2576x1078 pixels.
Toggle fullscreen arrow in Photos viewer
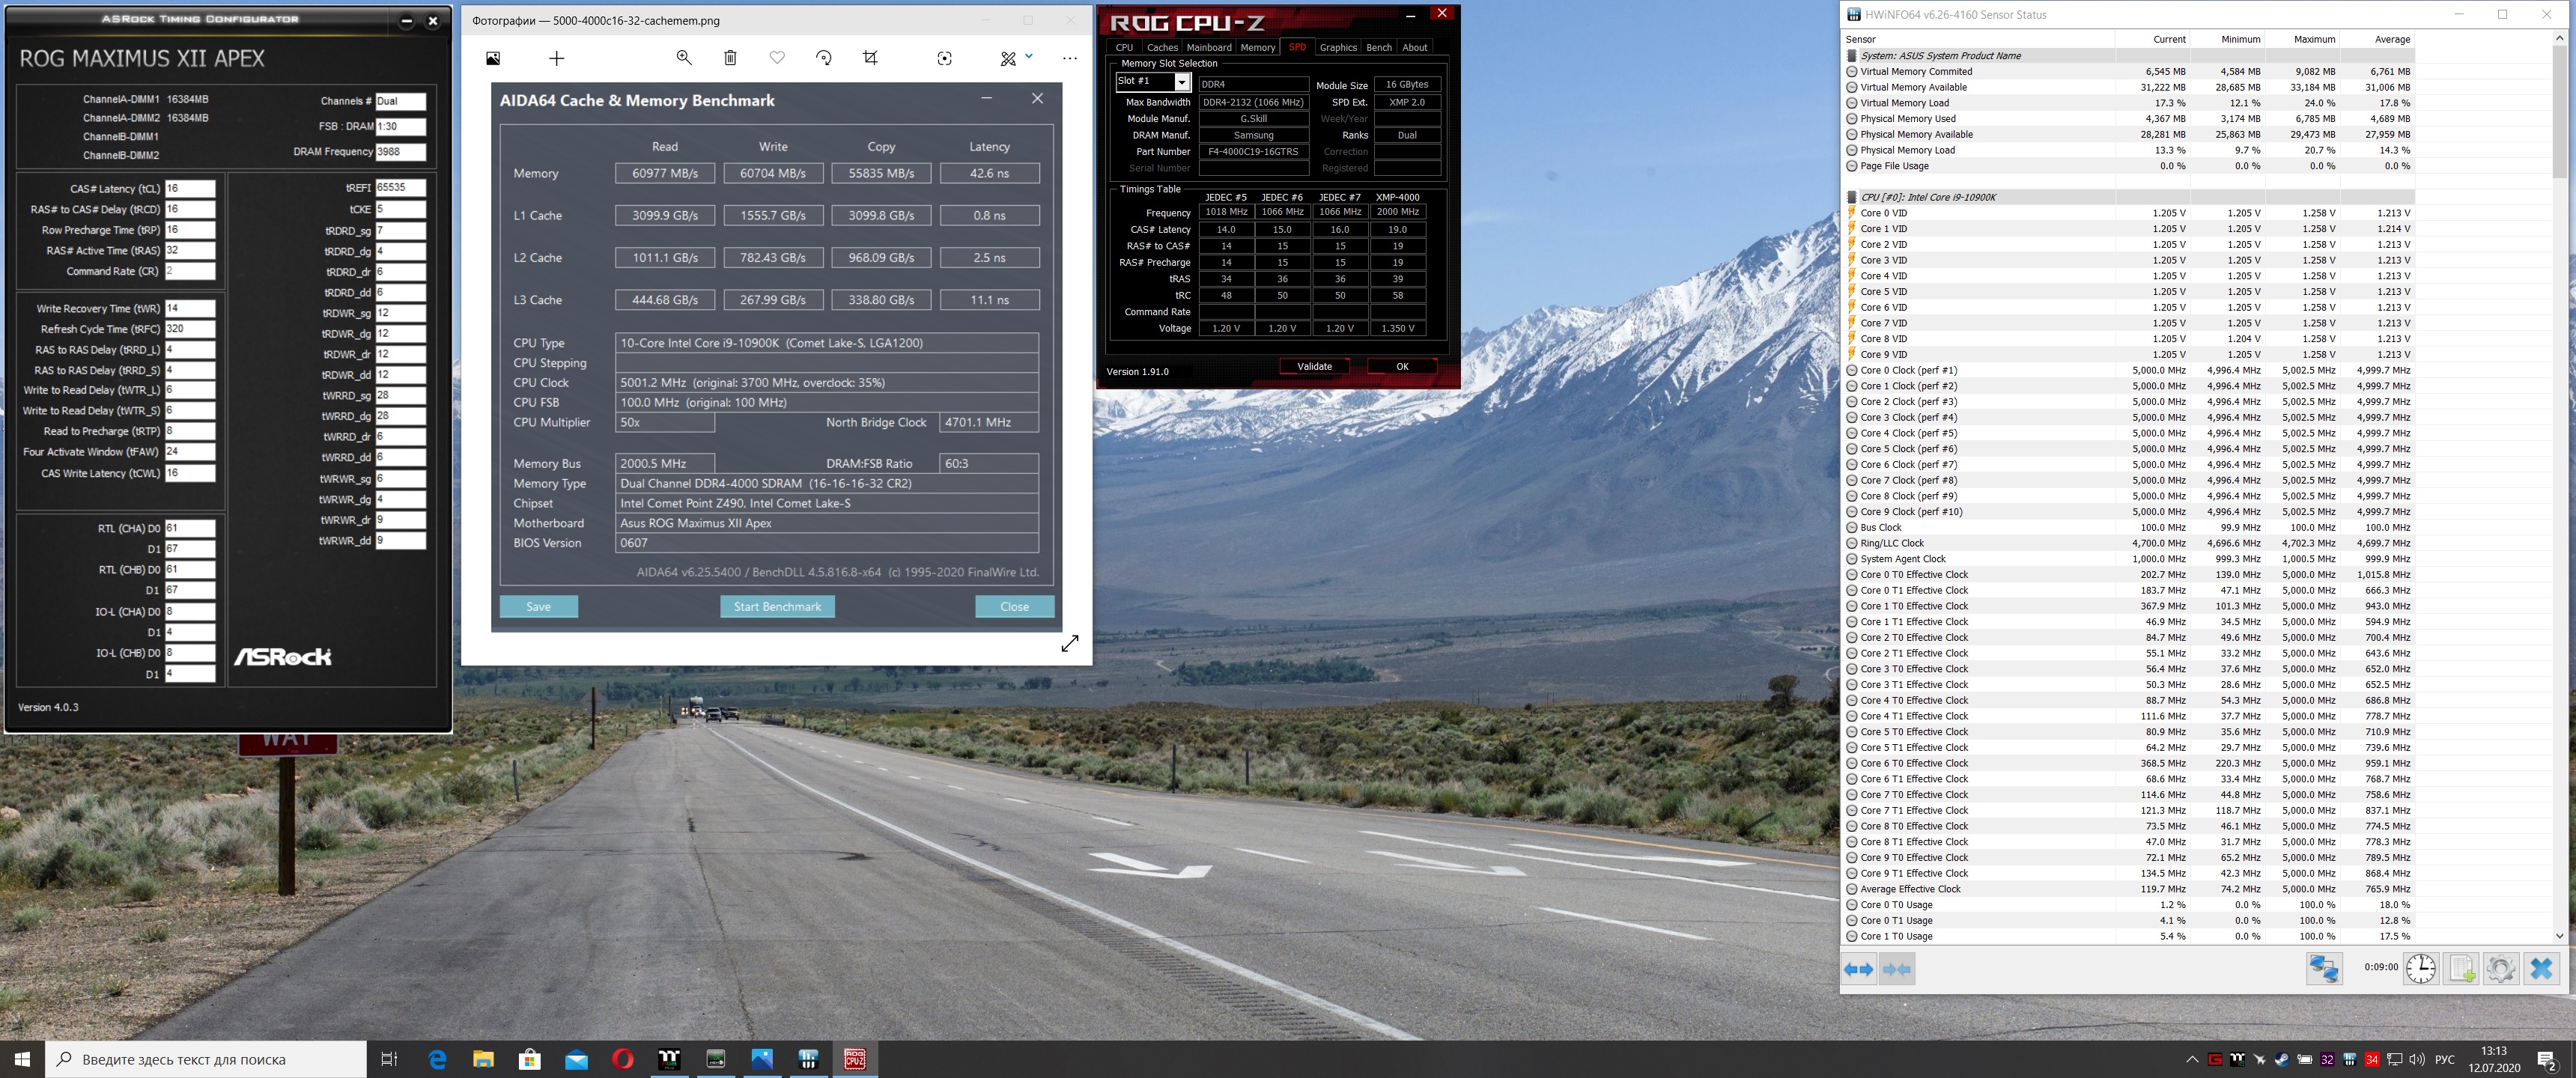(x=1070, y=643)
